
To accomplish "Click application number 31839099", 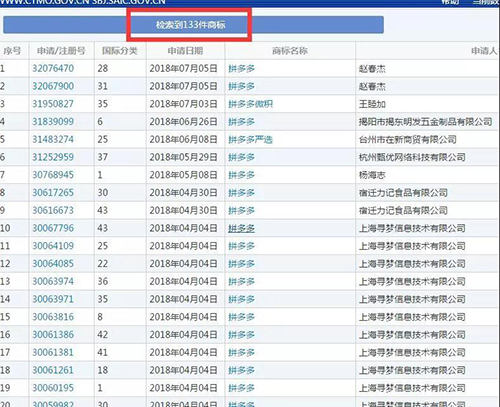I will pyautogui.click(x=53, y=121).
